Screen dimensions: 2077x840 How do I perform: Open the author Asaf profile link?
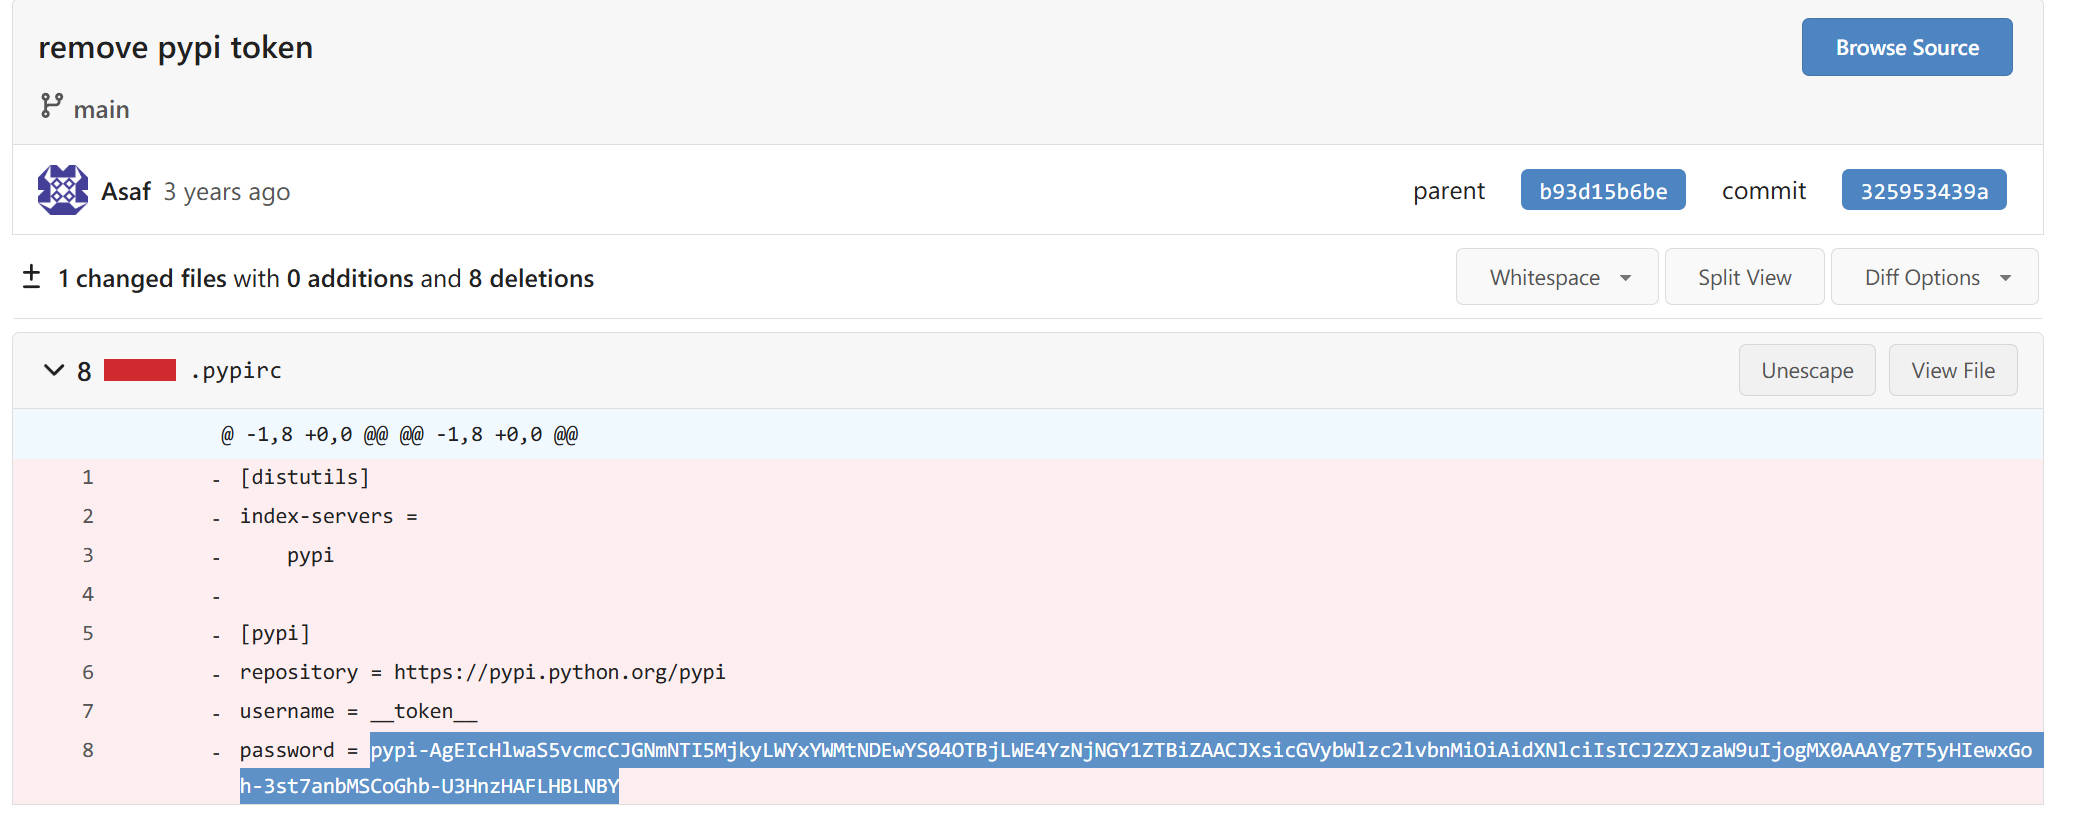point(126,191)
